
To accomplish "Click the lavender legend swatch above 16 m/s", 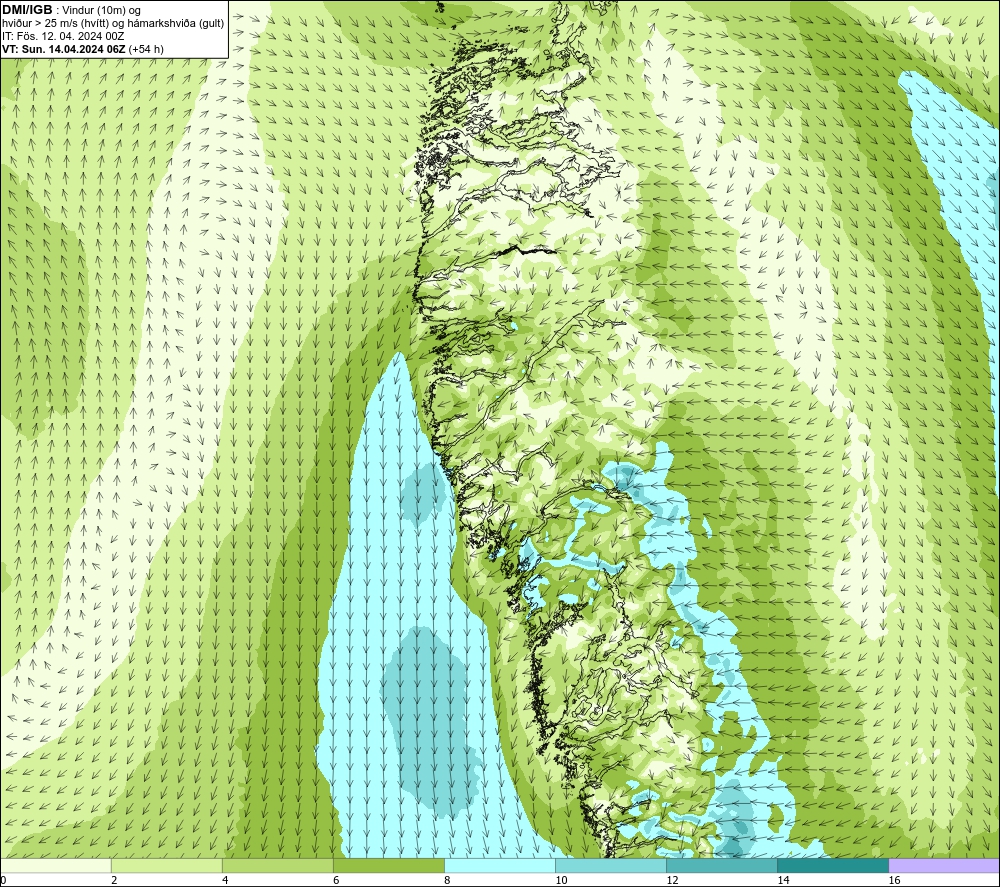I will tap(944, 866).
